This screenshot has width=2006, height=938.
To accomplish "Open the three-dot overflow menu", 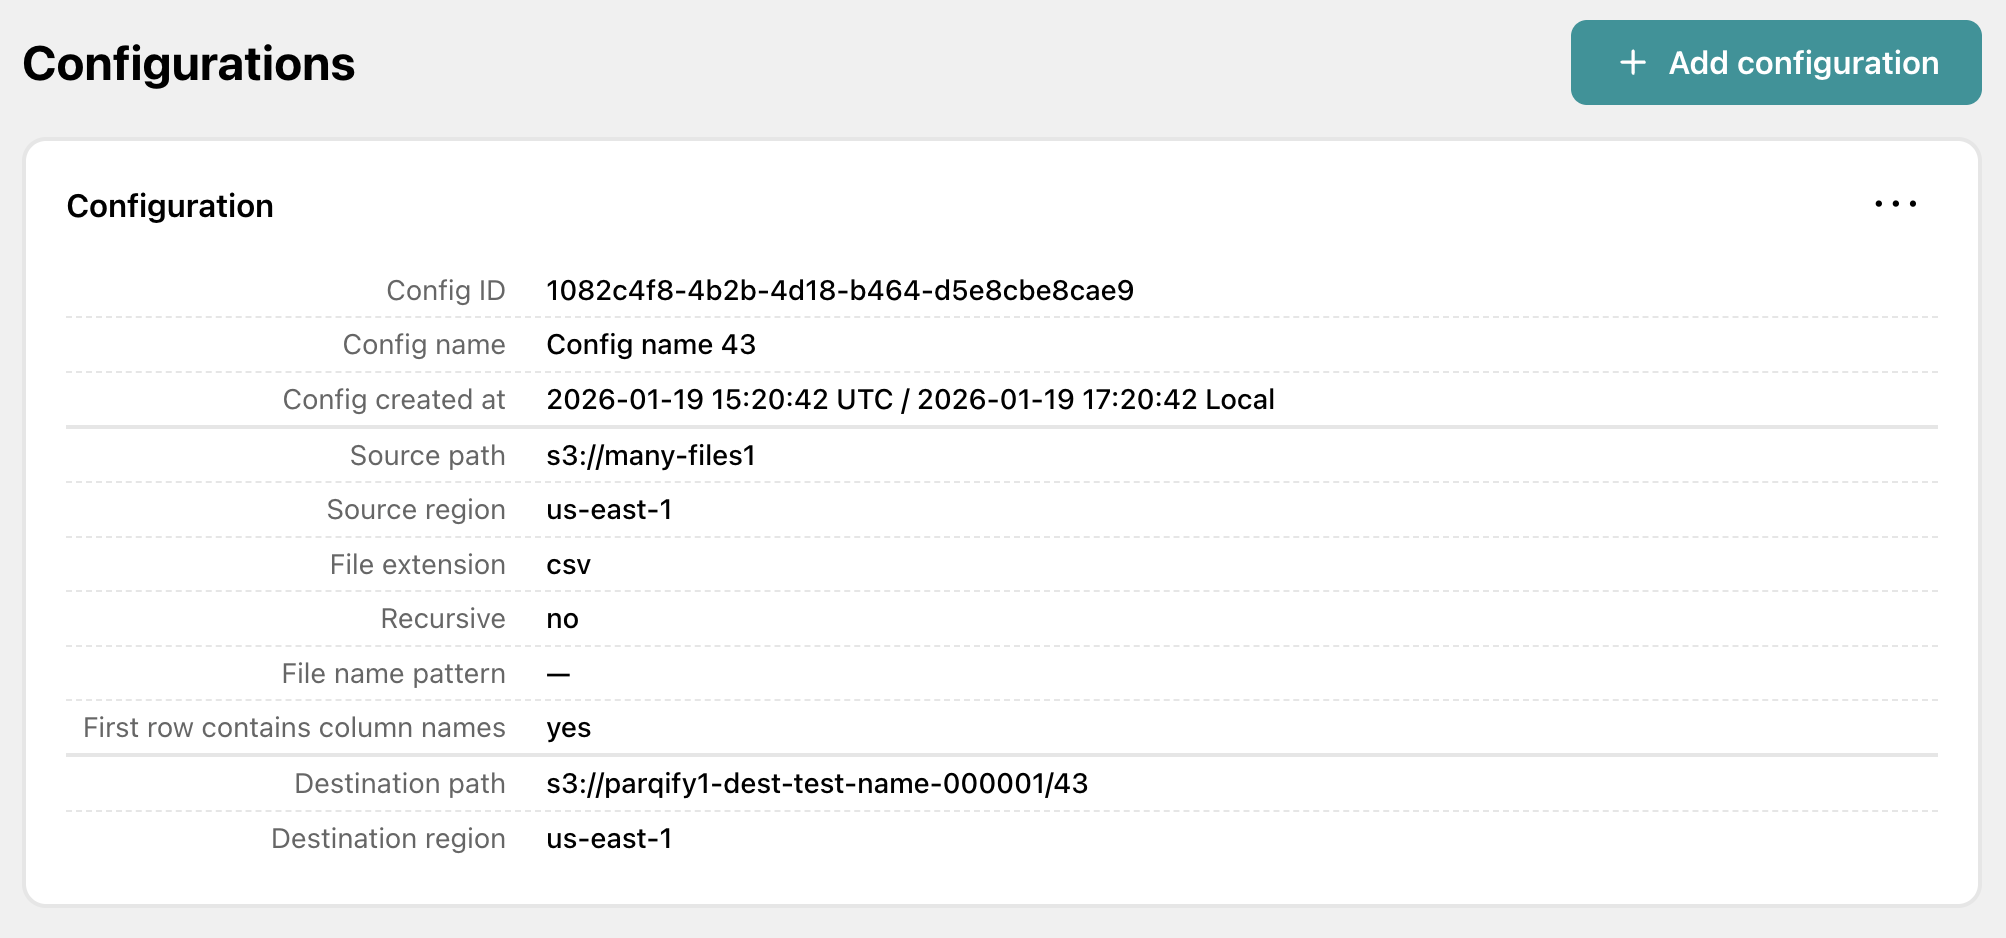I will coord(1896,204).
